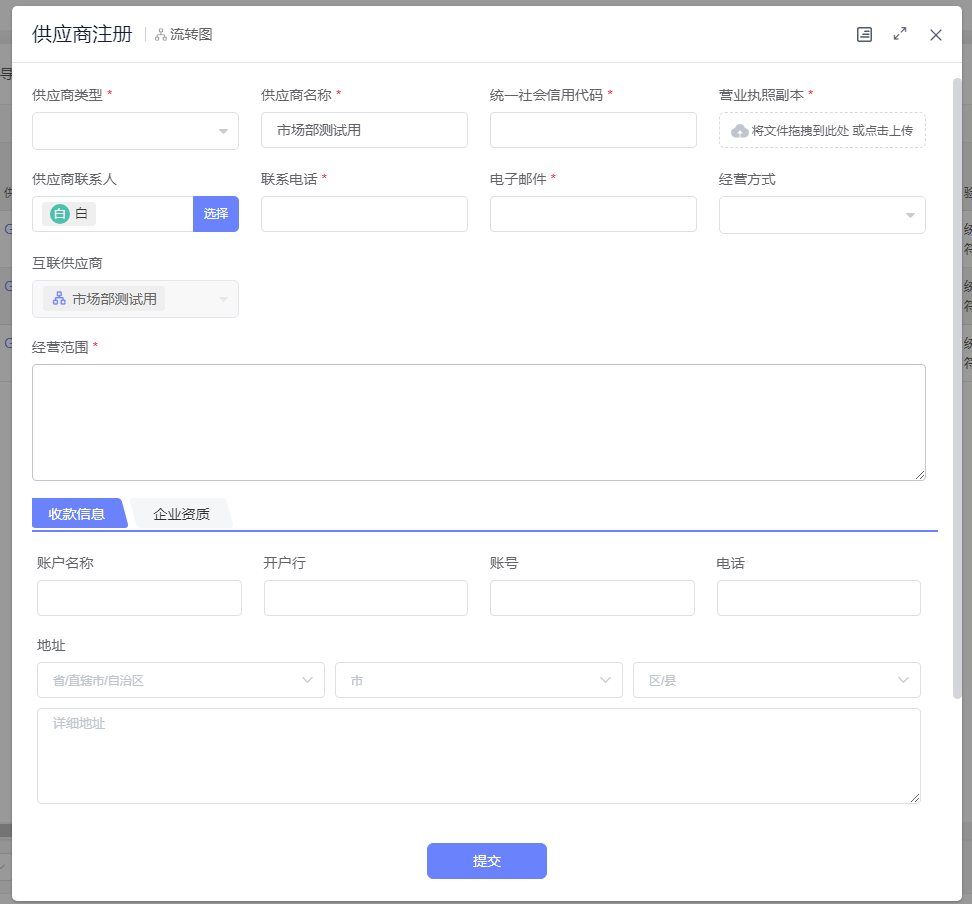Image resolution: width=972 pixels, height=904 pixels.
Task: Click the side panel layout icon
Action: pyautogui.click(x=865, y=34)
